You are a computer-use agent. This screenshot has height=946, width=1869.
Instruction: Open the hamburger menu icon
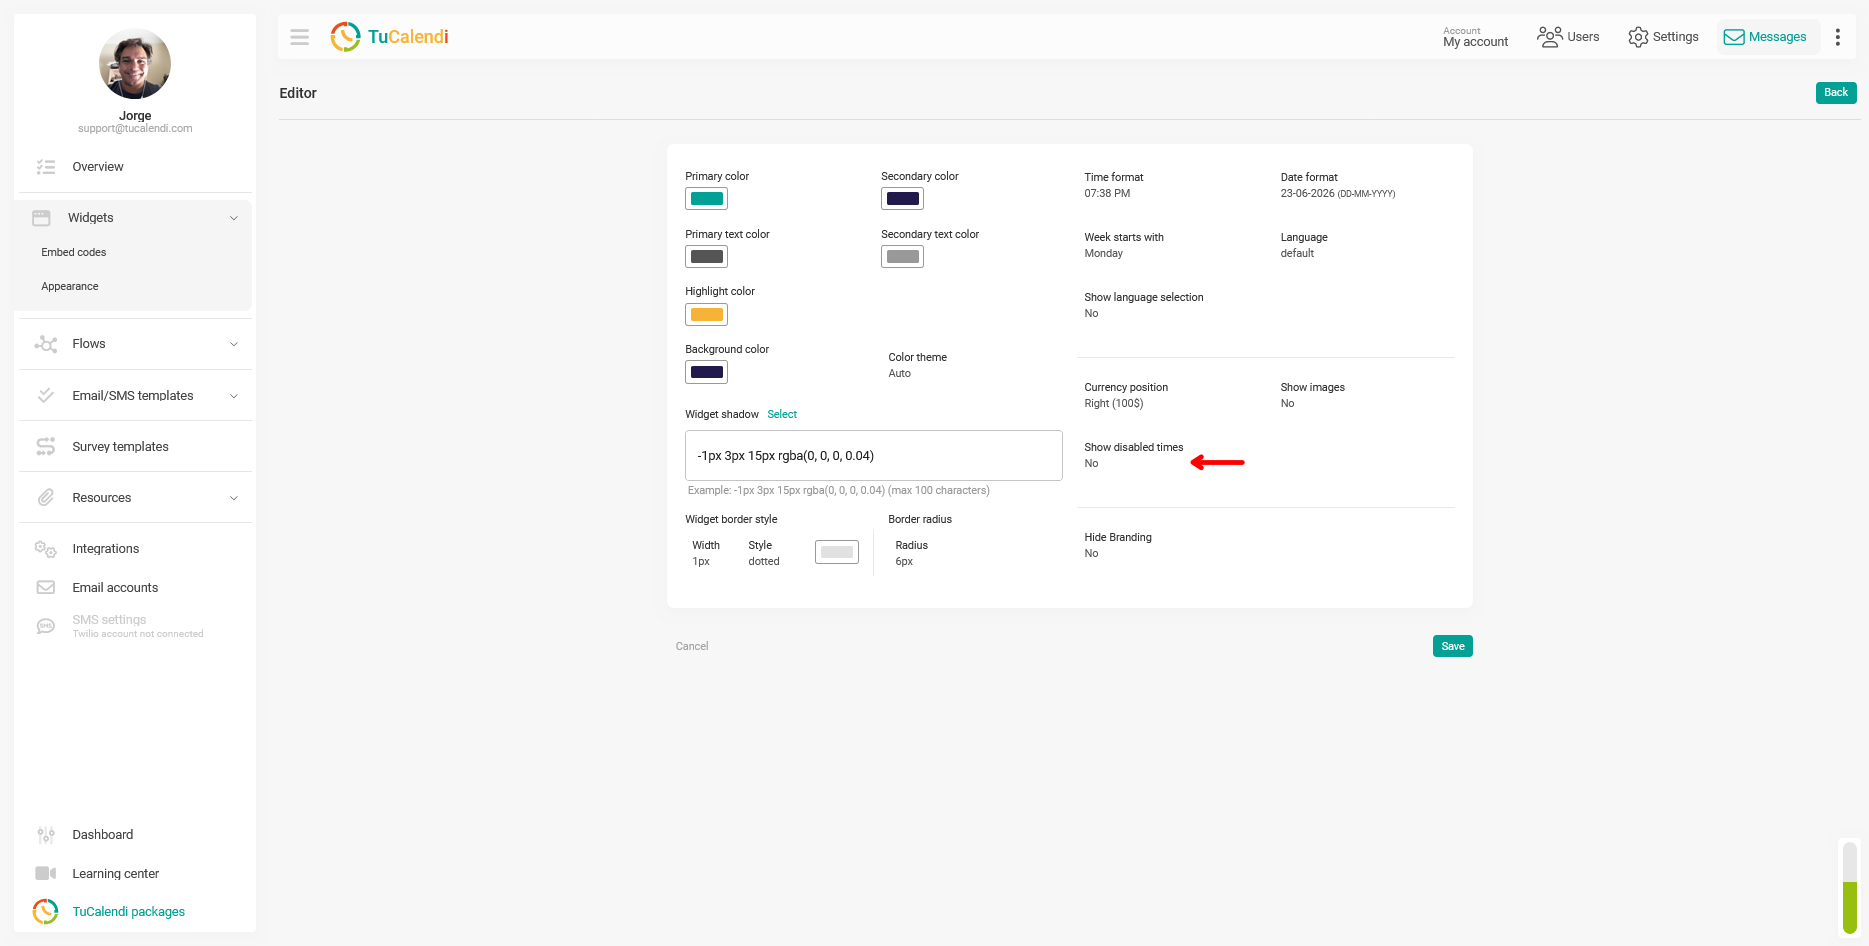click(x=299, y=37)
